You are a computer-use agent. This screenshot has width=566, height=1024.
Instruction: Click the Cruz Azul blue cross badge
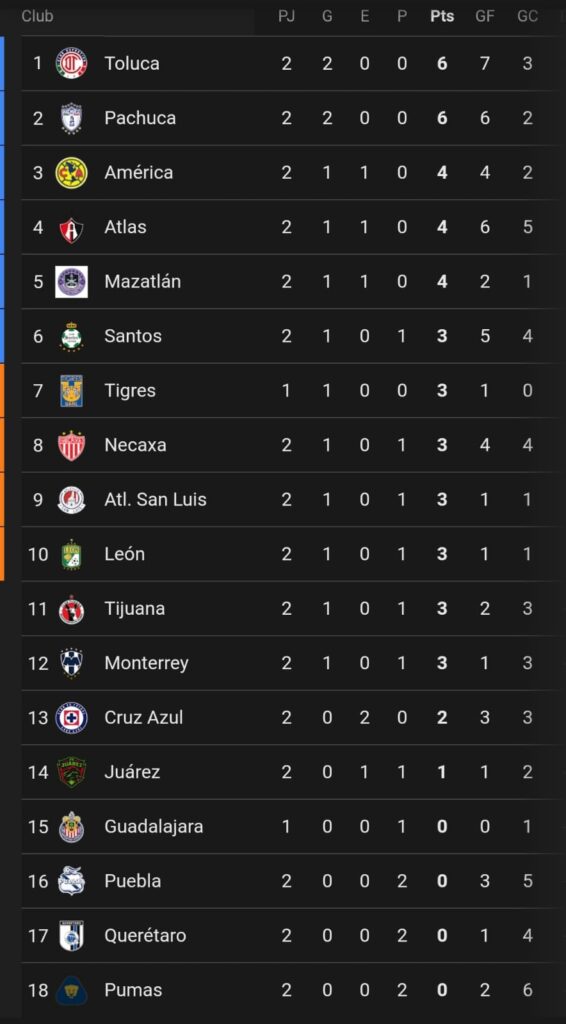click(x=71, y=718)
